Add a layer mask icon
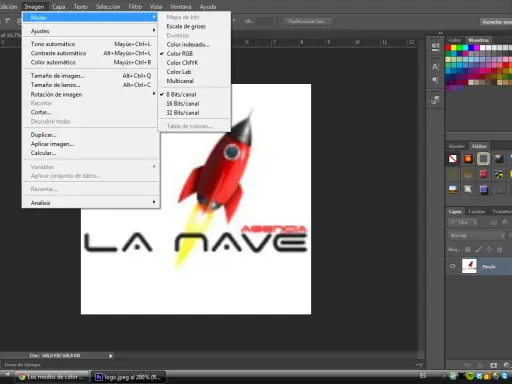Viewport: 512px width, 384px height. click(x=494, y=365)
